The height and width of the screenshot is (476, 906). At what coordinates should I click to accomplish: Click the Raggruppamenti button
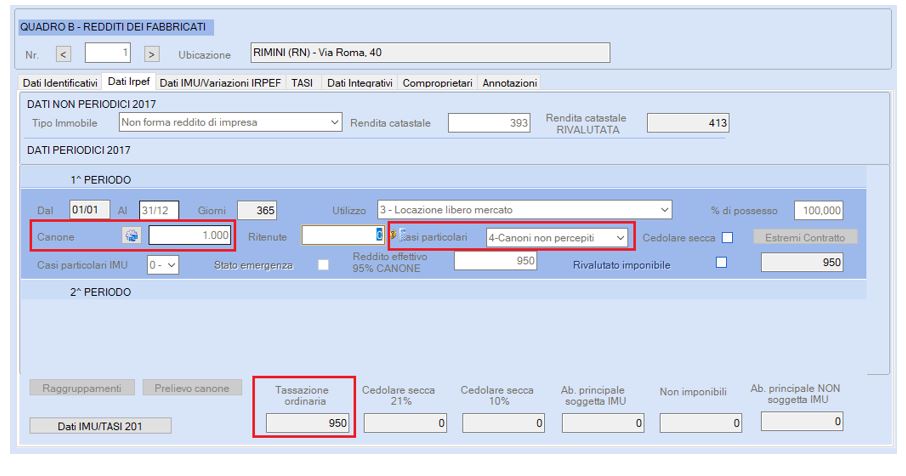point(82,388)
